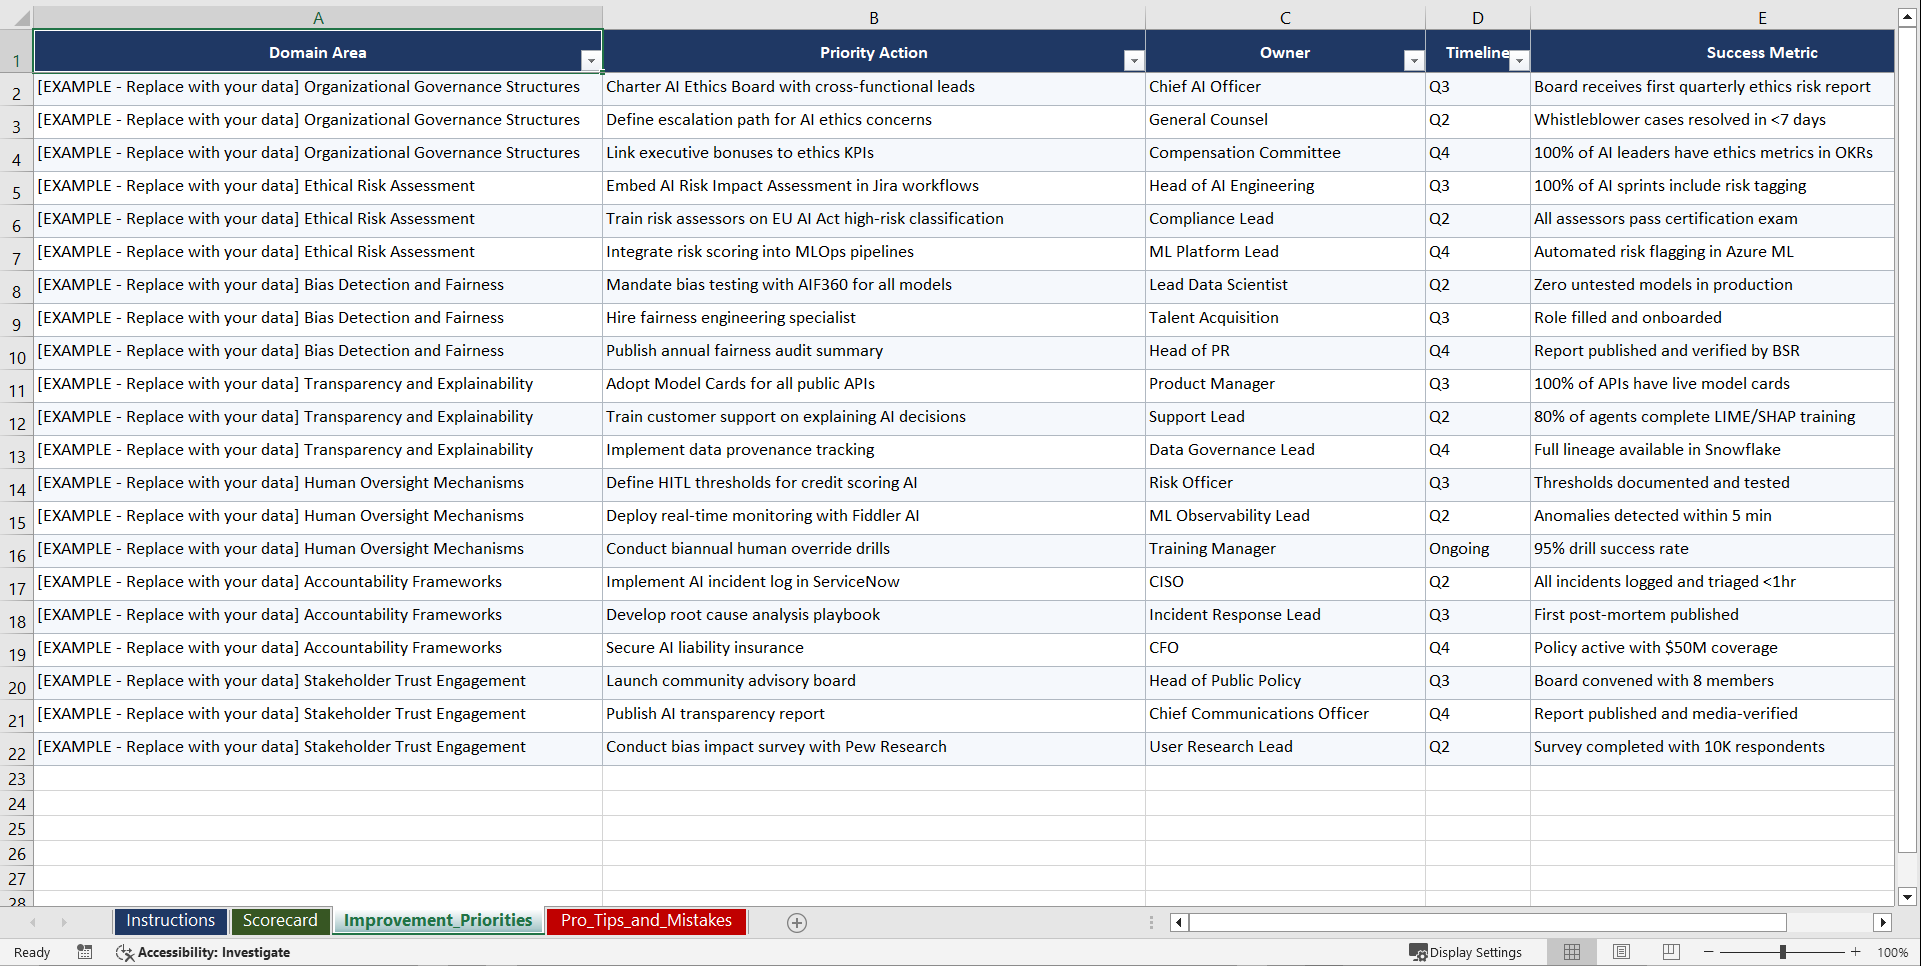Switch to the Scorecard sheet tab
The width and height of the screenshot is (1921, 966).
pos(280,920)
